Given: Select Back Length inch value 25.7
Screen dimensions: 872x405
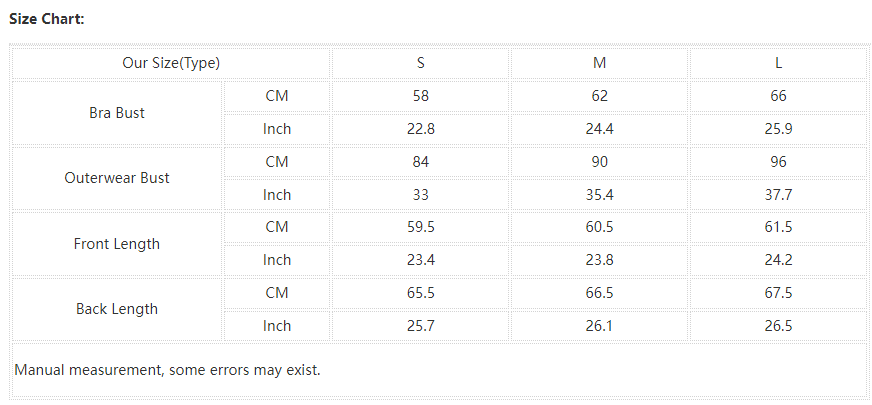Looking at the screenshot, I should pyautogui.click(x=420, y=326).
